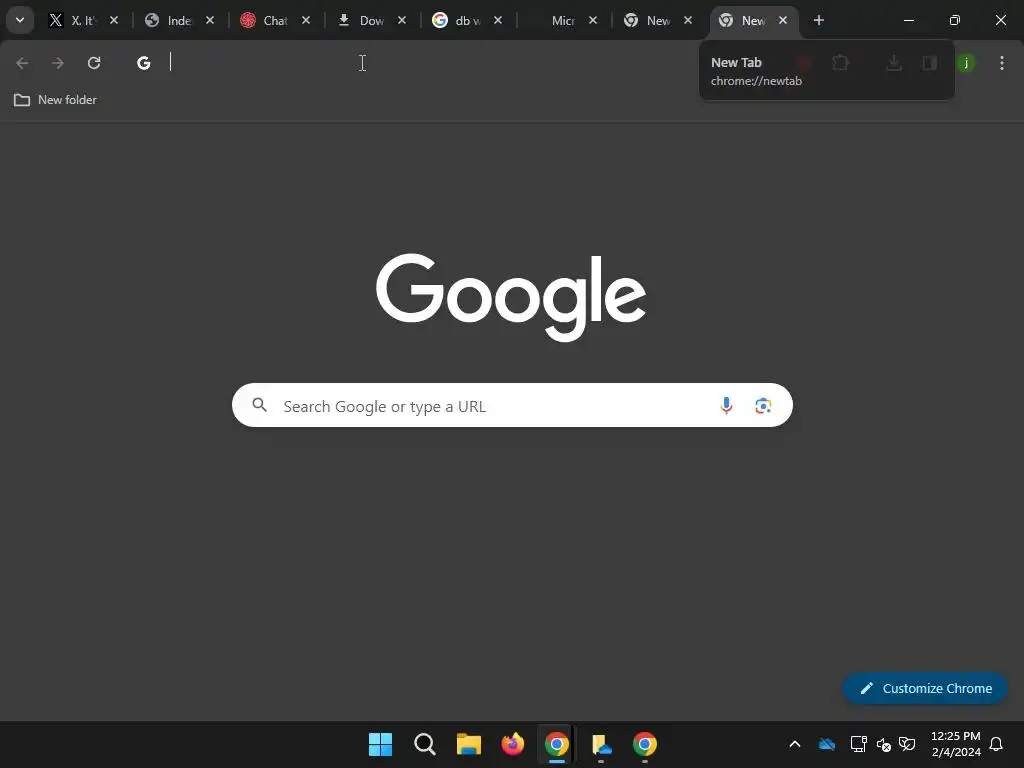Open network status tray icon

pos(858,744)
